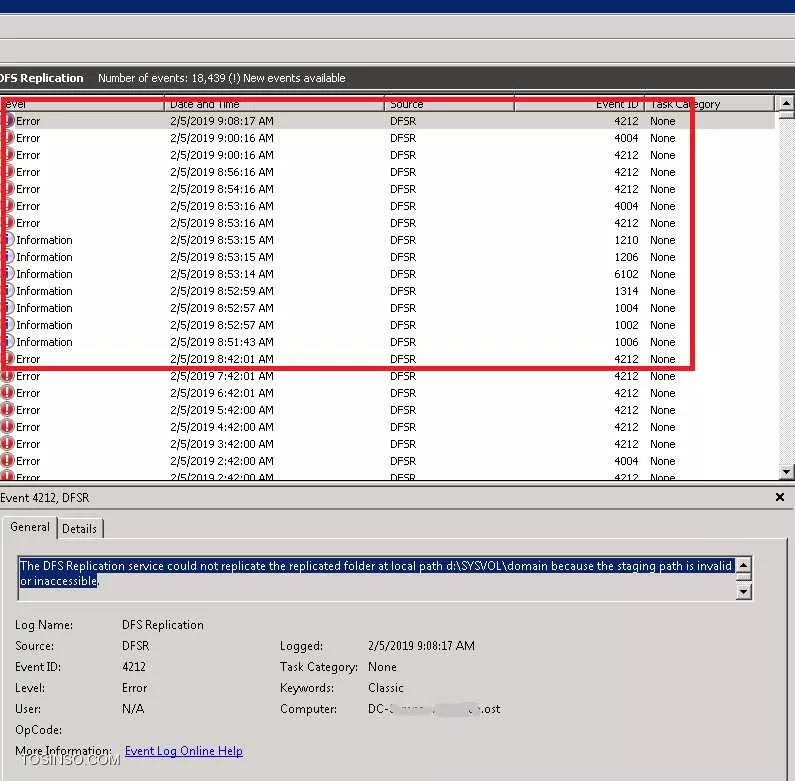
Task: Click the Logged value 2/5/2019 9:08:17 AM
Action: coord(421,646)
